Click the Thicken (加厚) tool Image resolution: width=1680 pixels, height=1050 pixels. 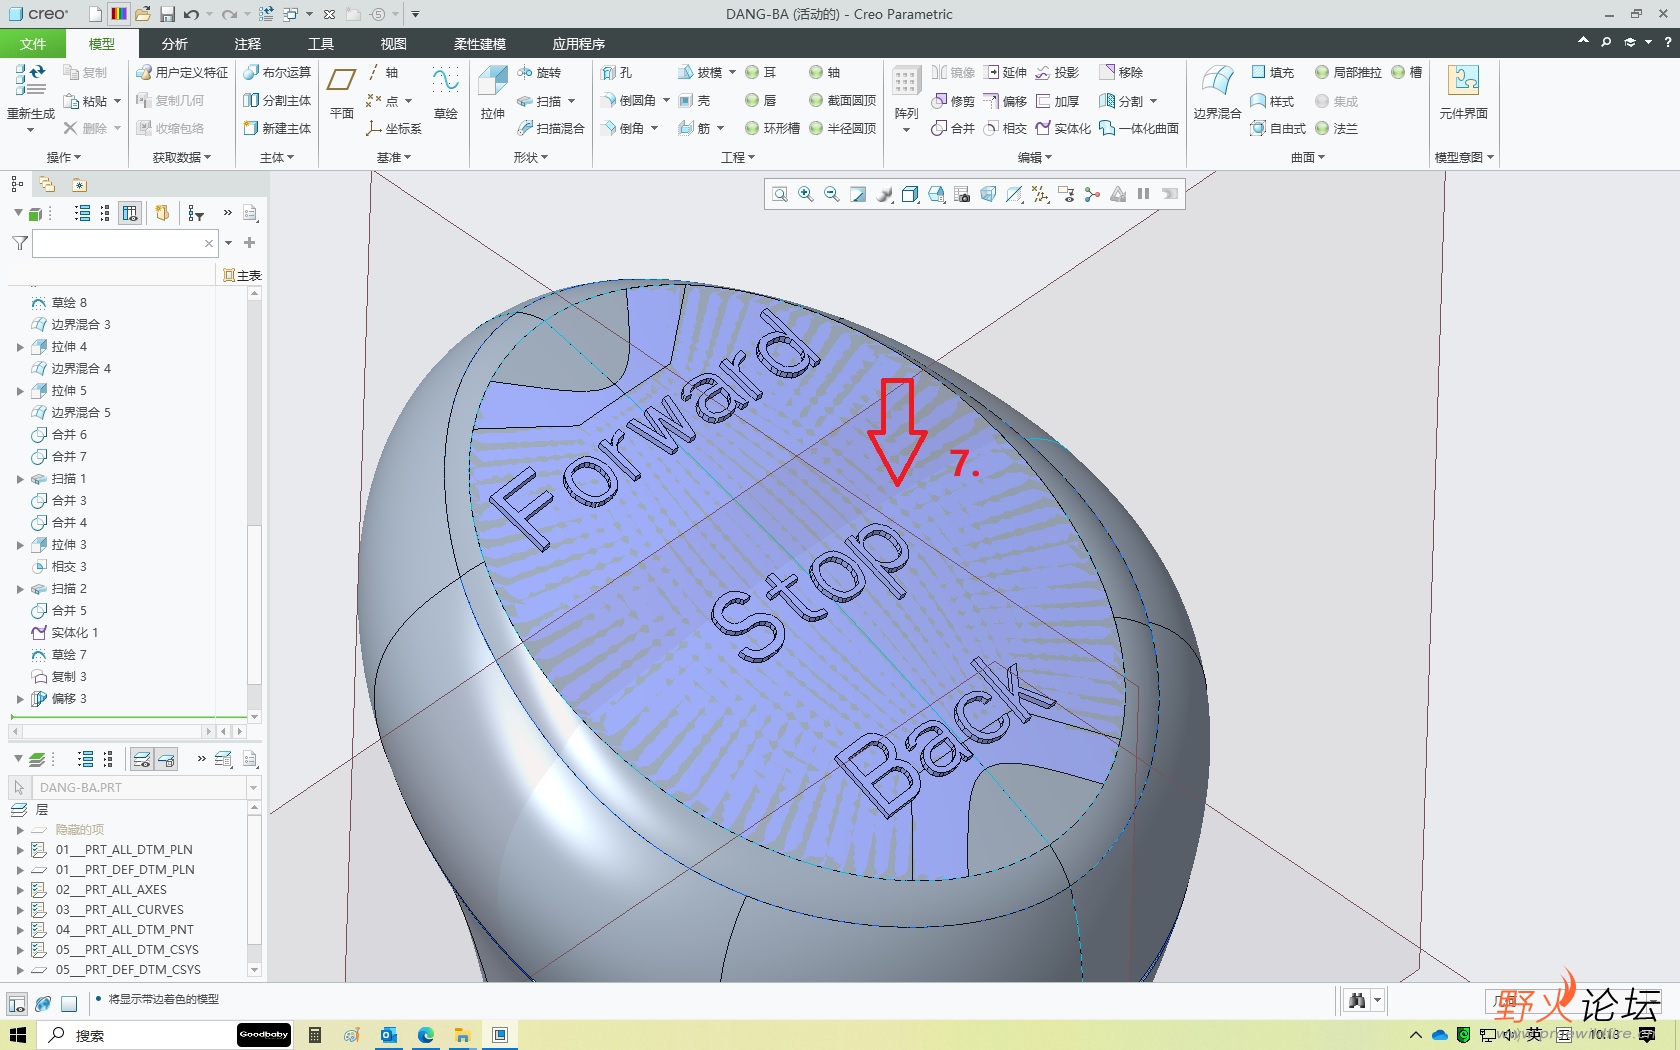[x=1058, y=101]
